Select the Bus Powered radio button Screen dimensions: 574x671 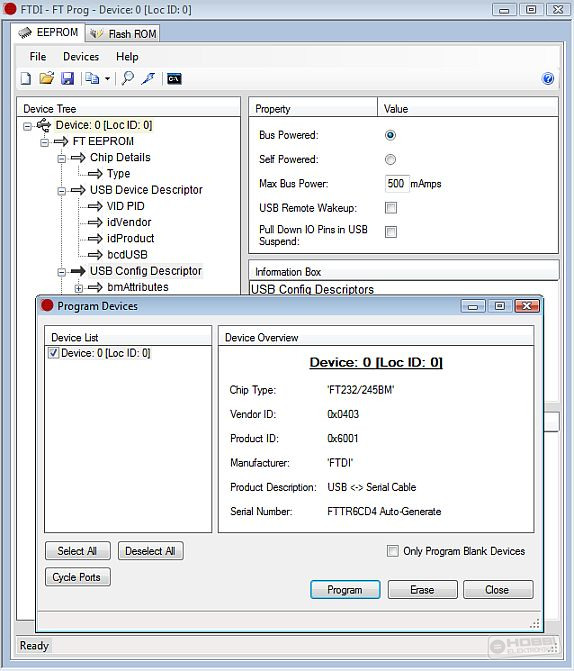click(x=390, y=135)
